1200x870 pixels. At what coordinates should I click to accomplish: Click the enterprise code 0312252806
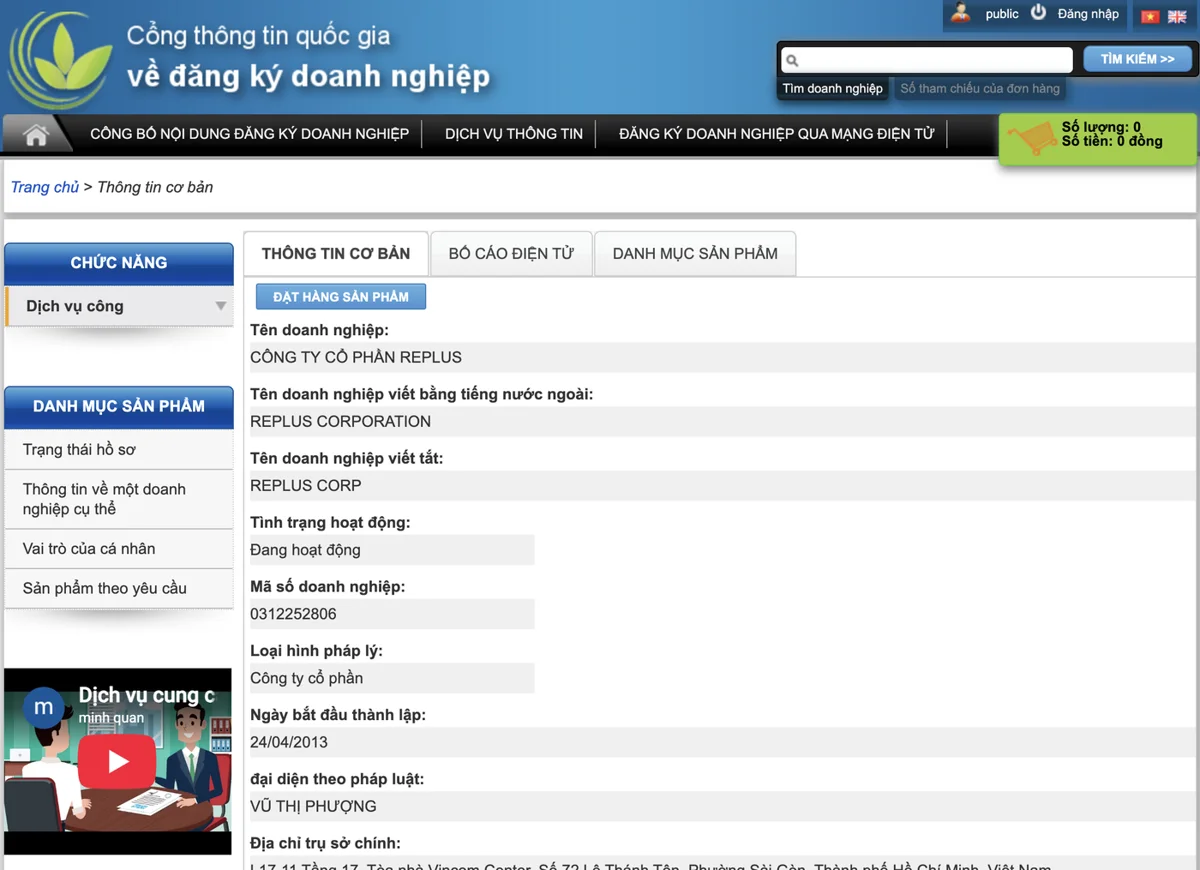pos(293,614)
